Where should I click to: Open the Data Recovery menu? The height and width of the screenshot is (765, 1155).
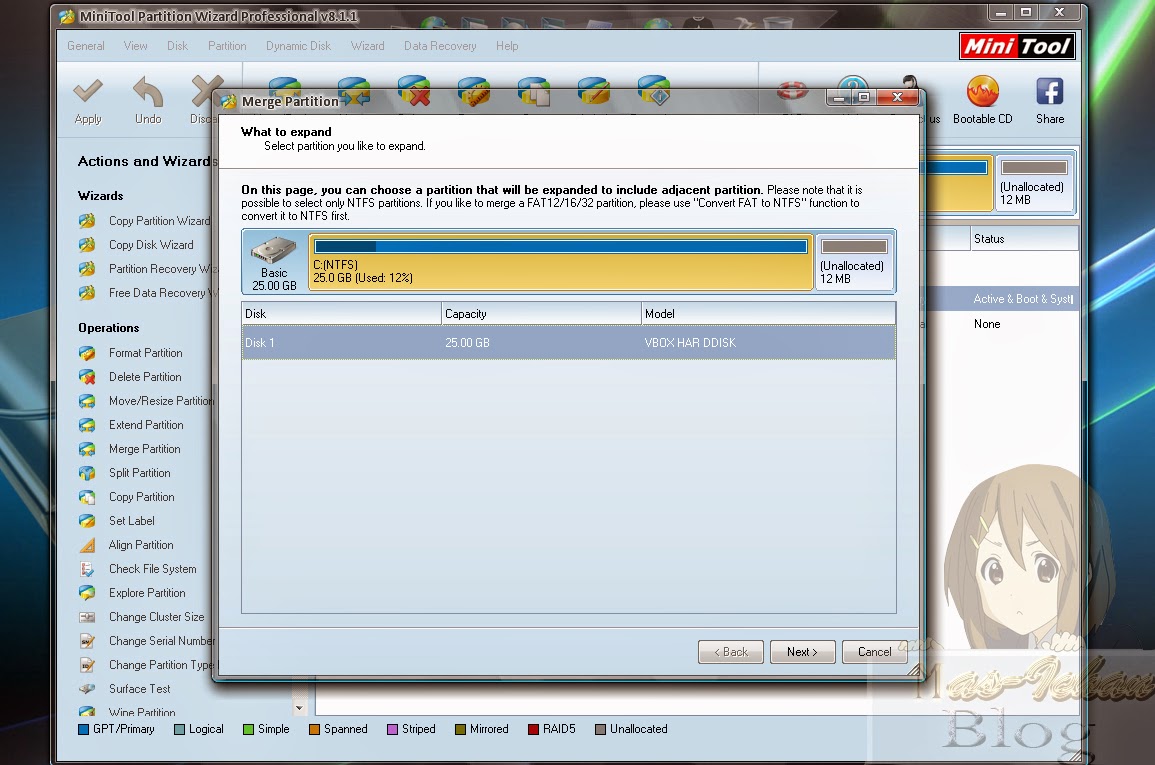(x=440, y=46)
